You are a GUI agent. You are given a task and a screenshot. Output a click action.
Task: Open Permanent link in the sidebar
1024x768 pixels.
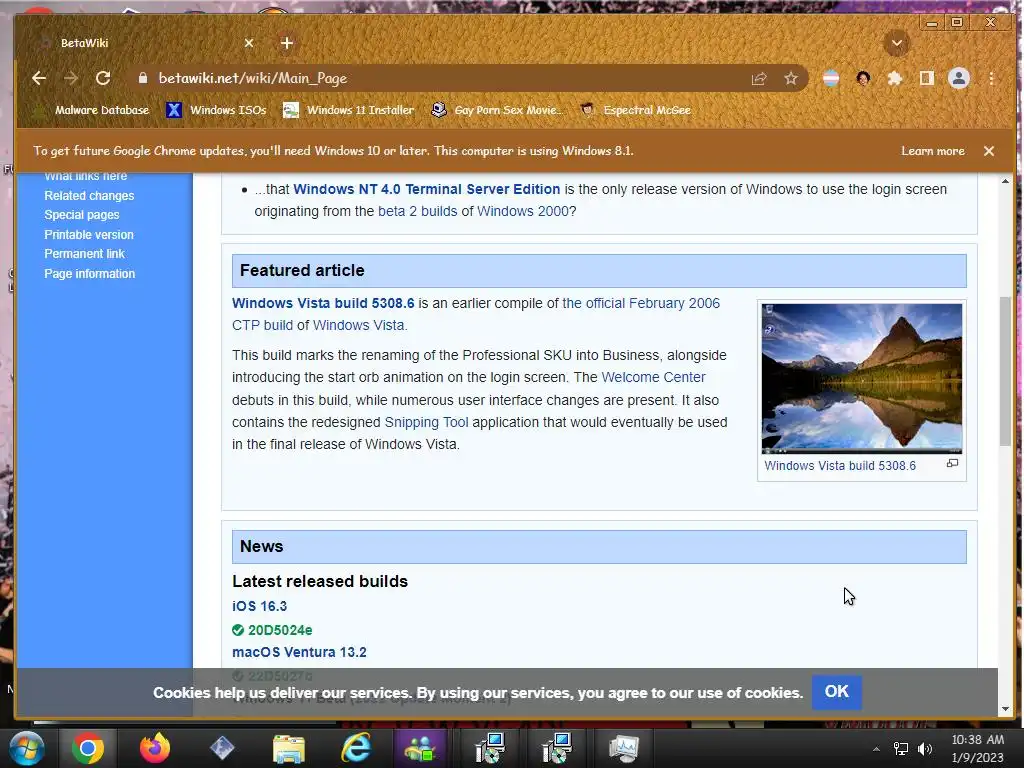point(84,253)
